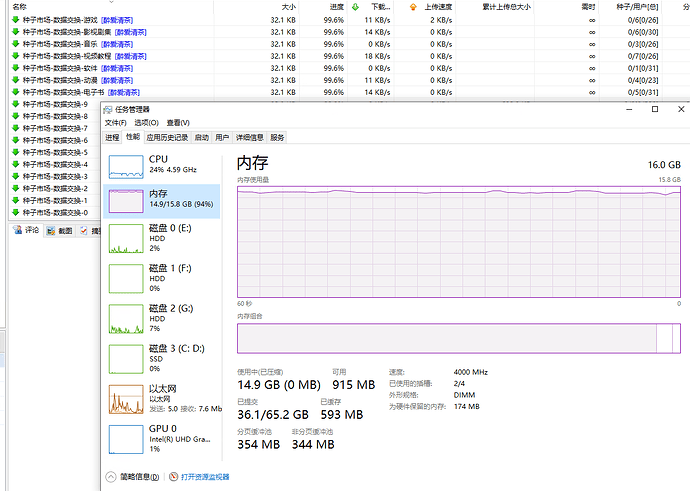
Task: Click download arrow icon of 动漫 torrent row
Action: click(x=15, y=80)
